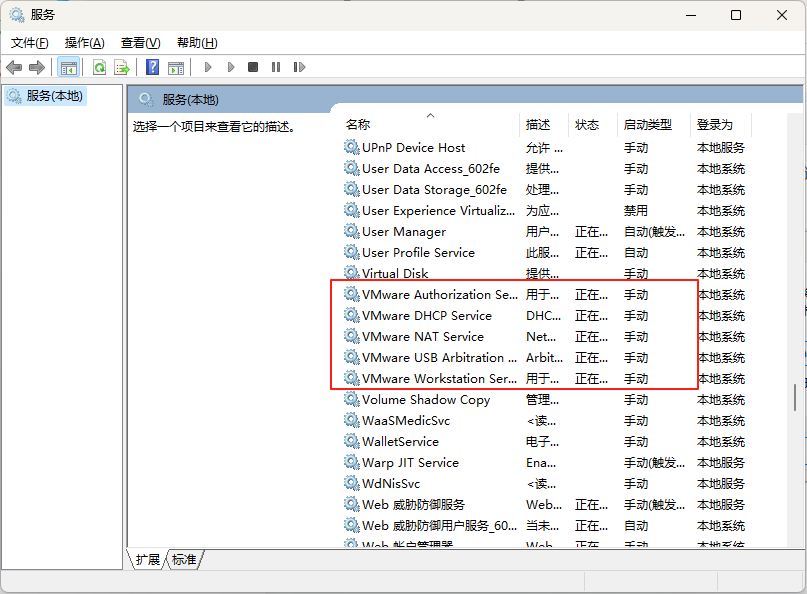The image size is (807, 594).
Task: Open the Help question mark icon
Action: pyautogui.click(x=152, y=67)
